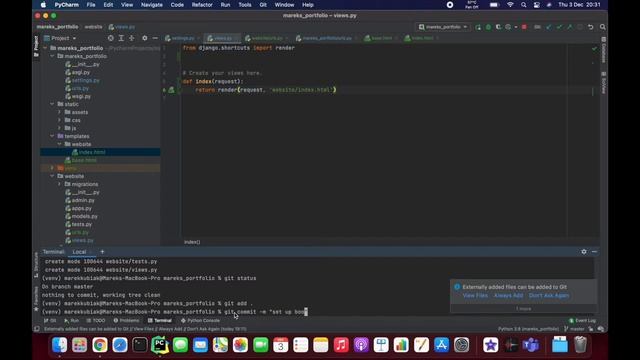Click Always Add in the Git notification

(508, 295)
